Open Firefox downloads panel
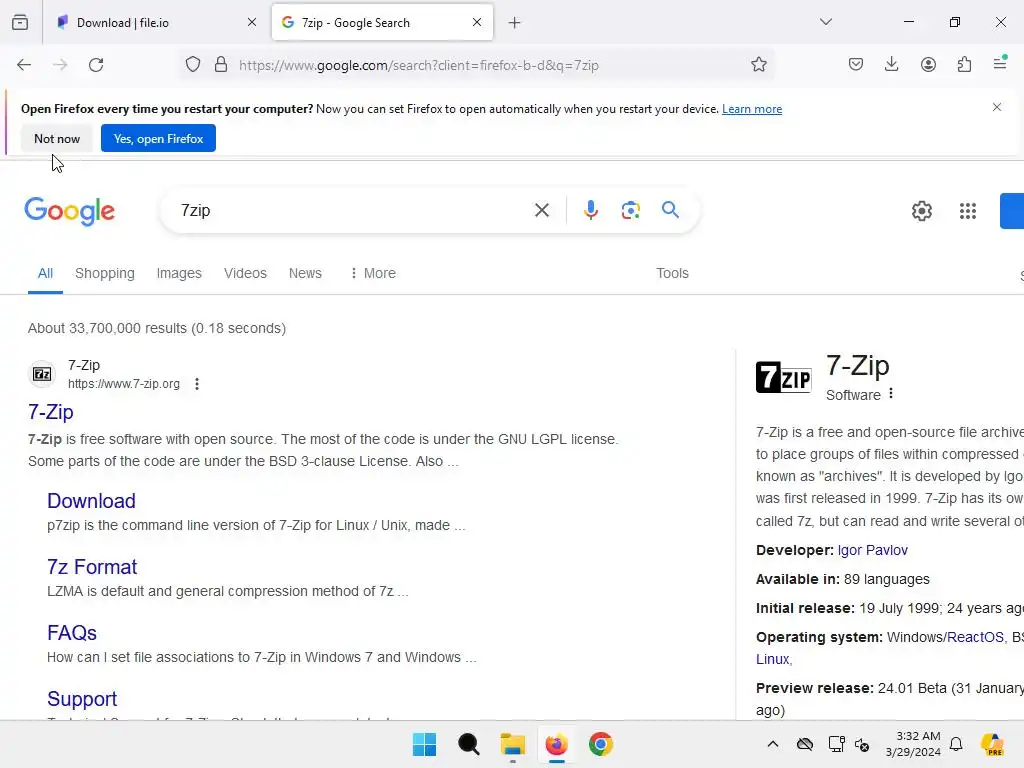Image resolution: width=1024 pixels, height=768 pixels. pos(891,64)
